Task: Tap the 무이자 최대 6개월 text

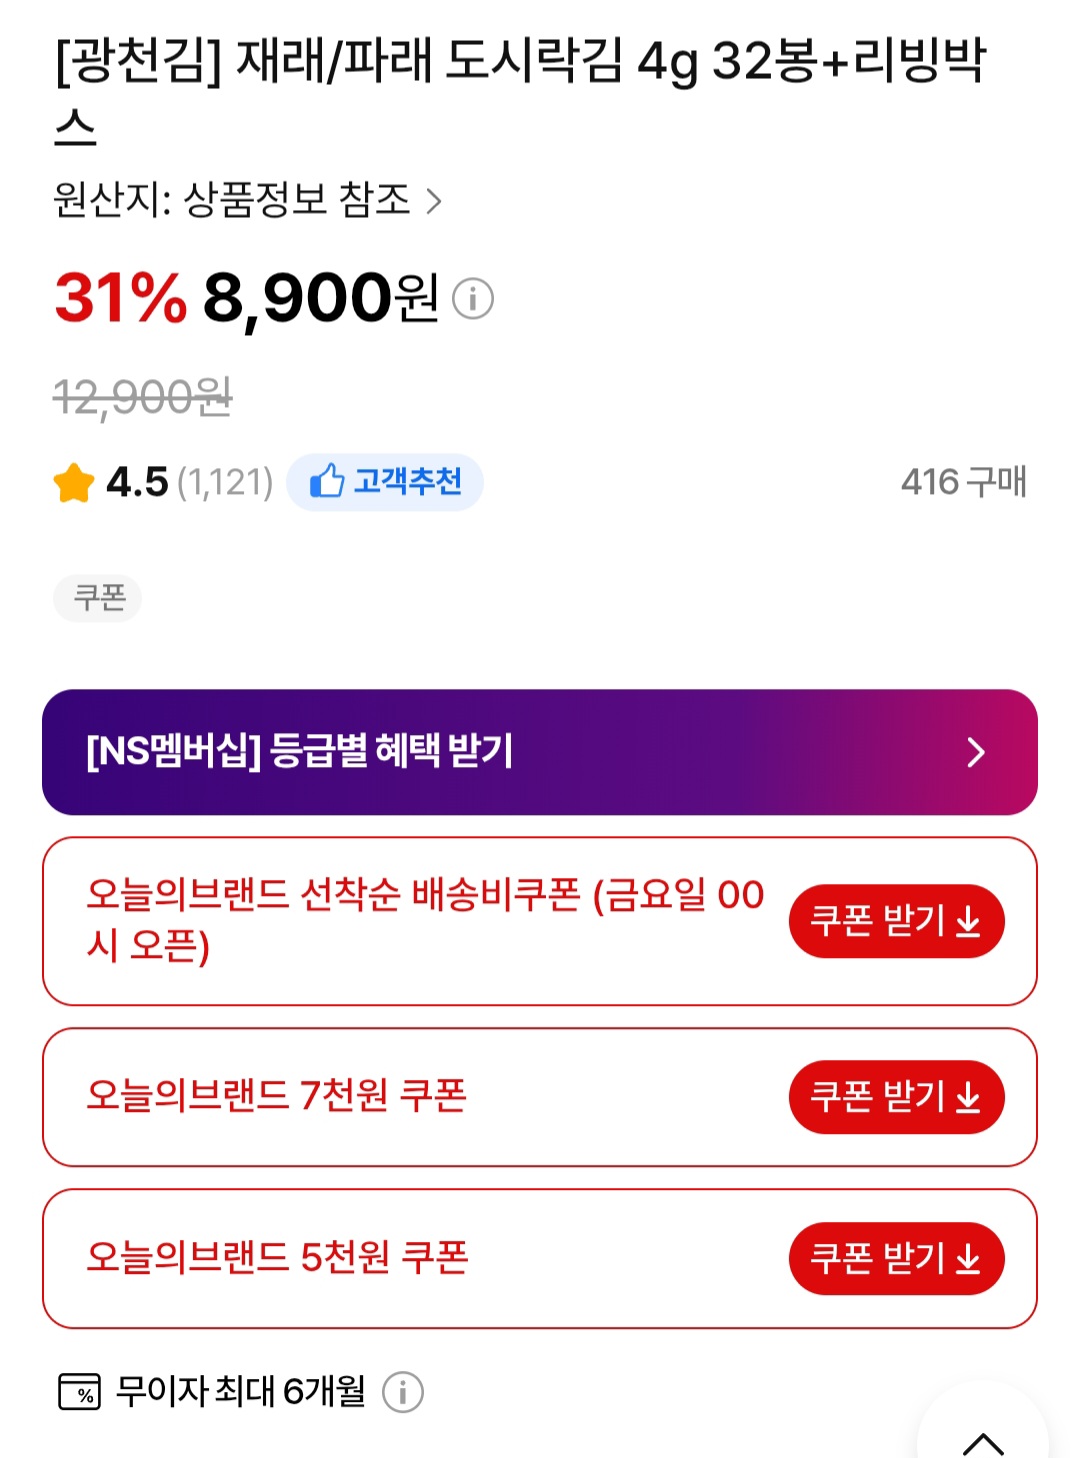Action: (x=241, y=1391)
